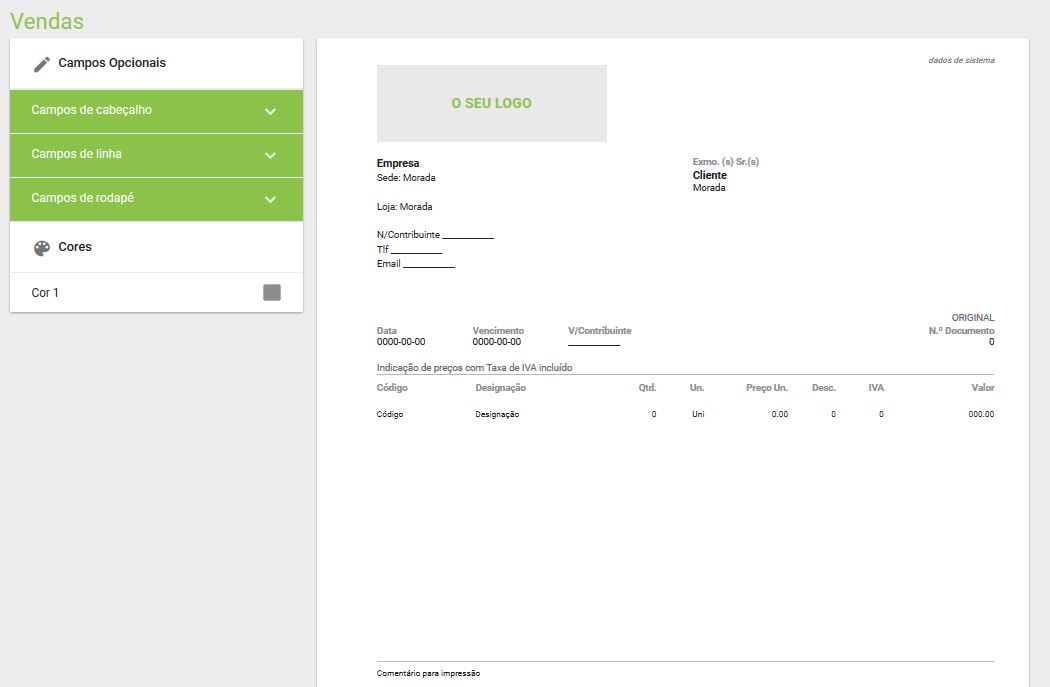Click the Preço Un. column header
The height and width of the screenshot is (687, 1050).
(767, 388)
